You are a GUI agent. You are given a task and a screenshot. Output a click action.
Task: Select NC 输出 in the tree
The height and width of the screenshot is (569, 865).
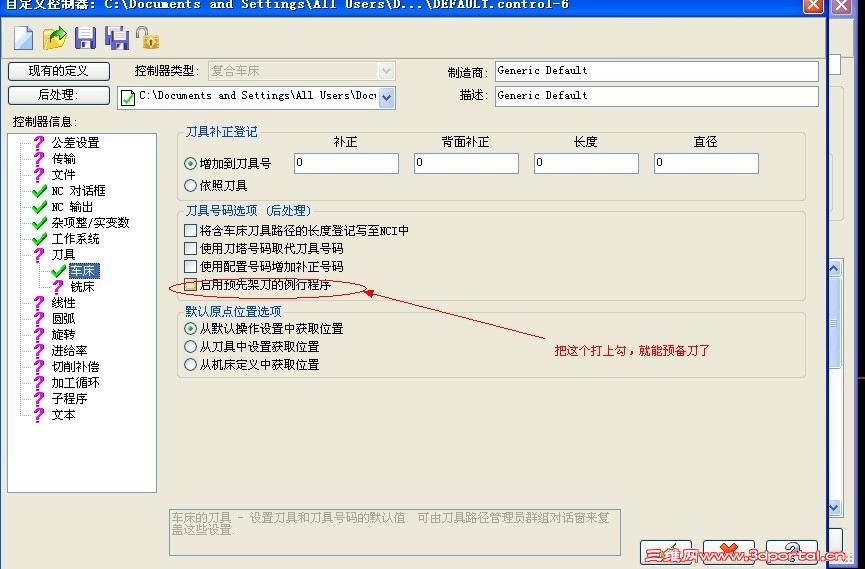(x=72, y=207)
